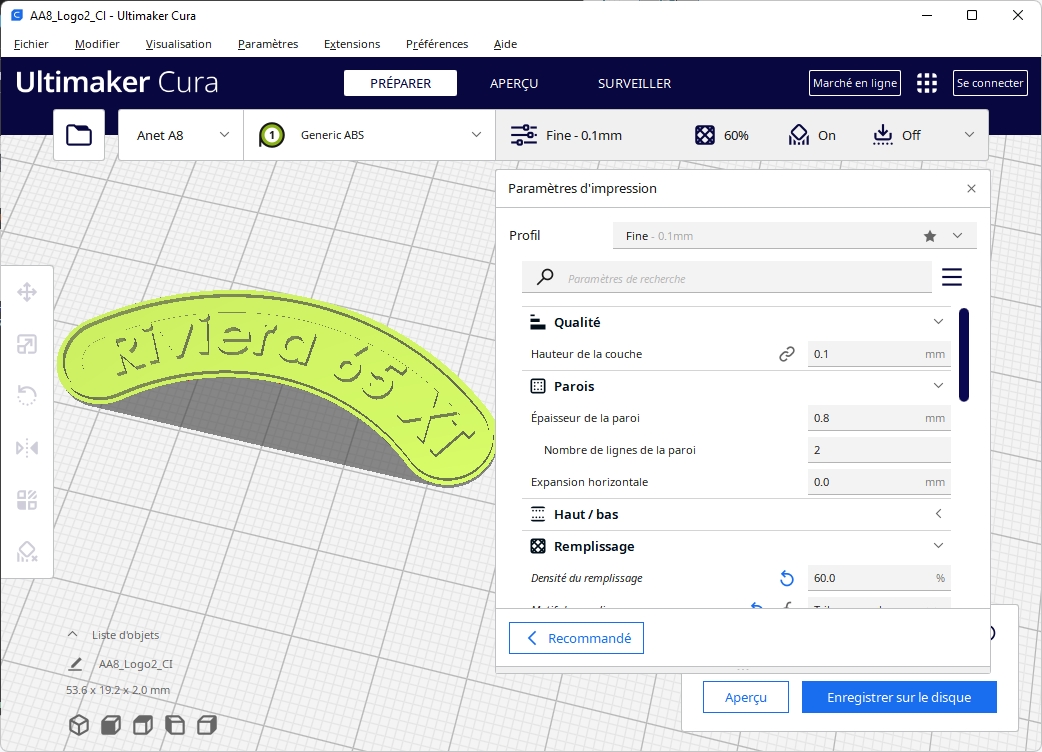Switch to the APERÇU tab
1042x752 pixels.
pyautogui.click(x=514, y=84)
